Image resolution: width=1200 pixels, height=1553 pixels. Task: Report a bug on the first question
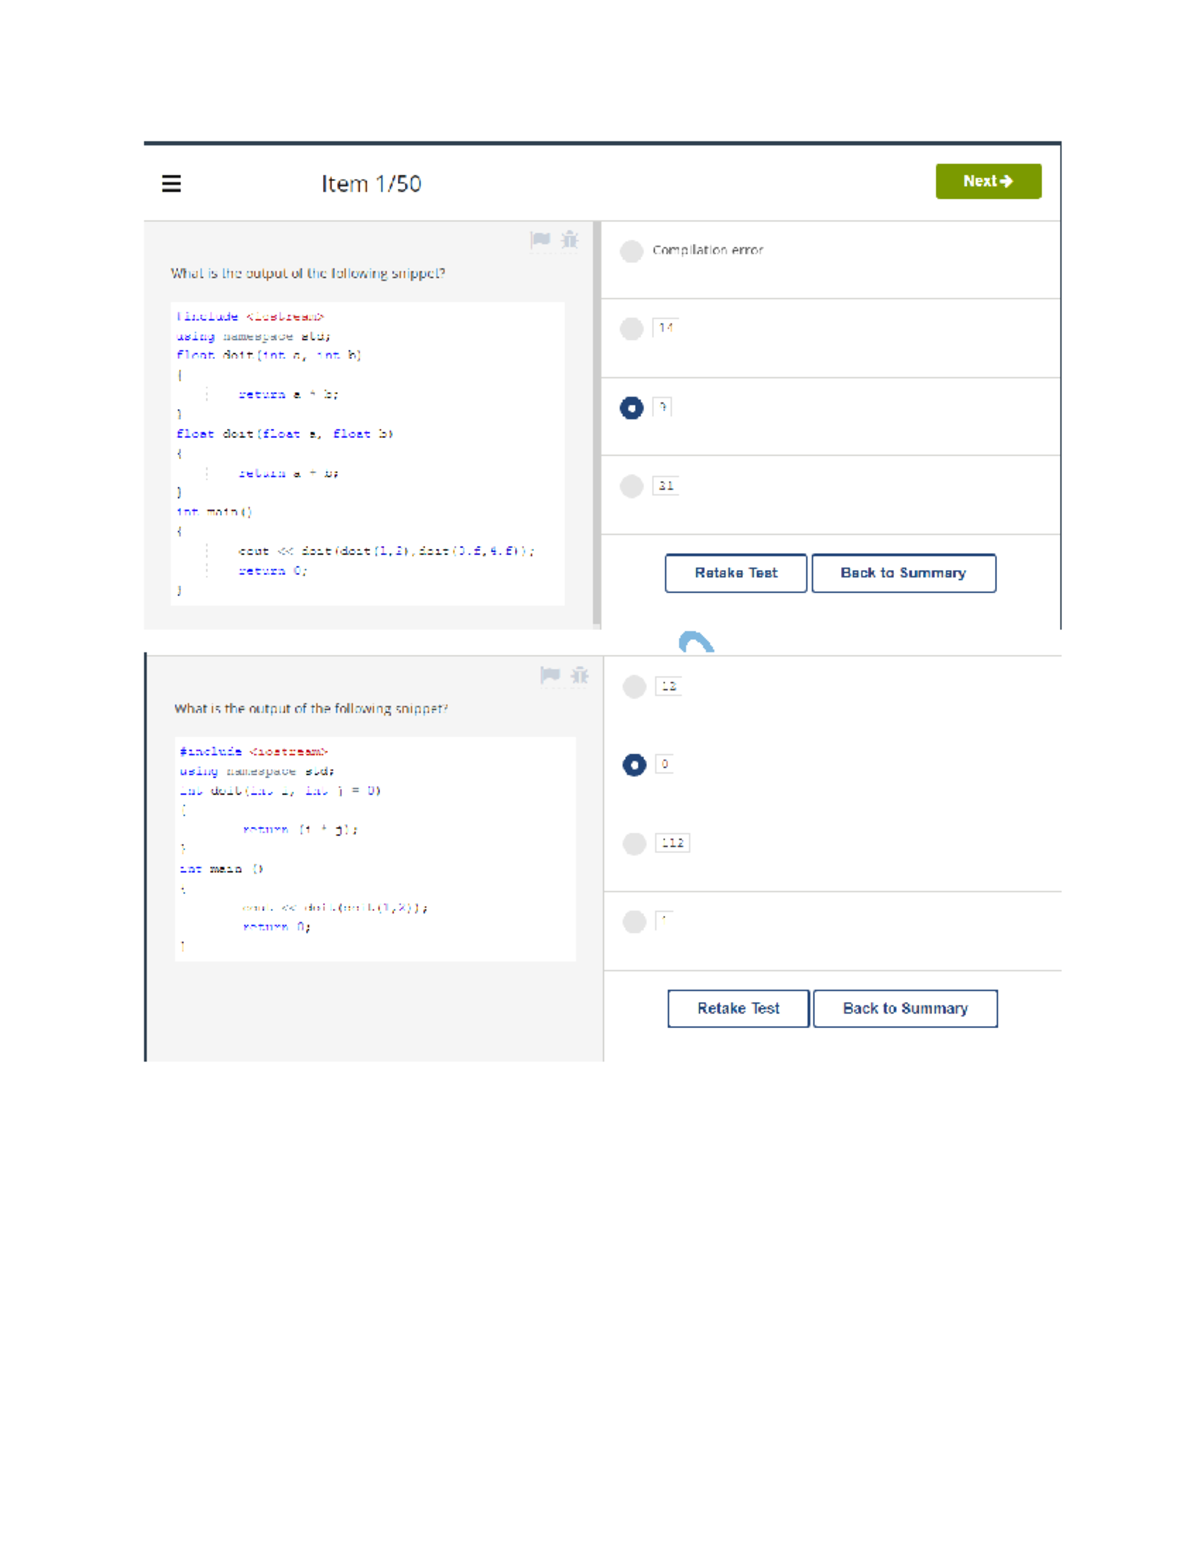pyautogui.click(x=570, y=240)
